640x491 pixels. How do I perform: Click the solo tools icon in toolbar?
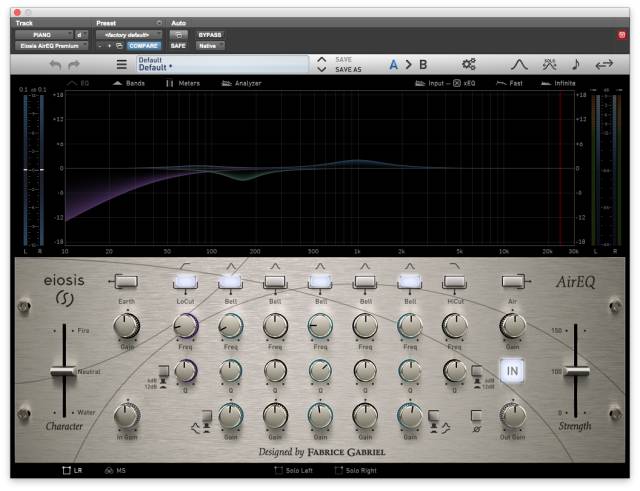coord(549,64)
